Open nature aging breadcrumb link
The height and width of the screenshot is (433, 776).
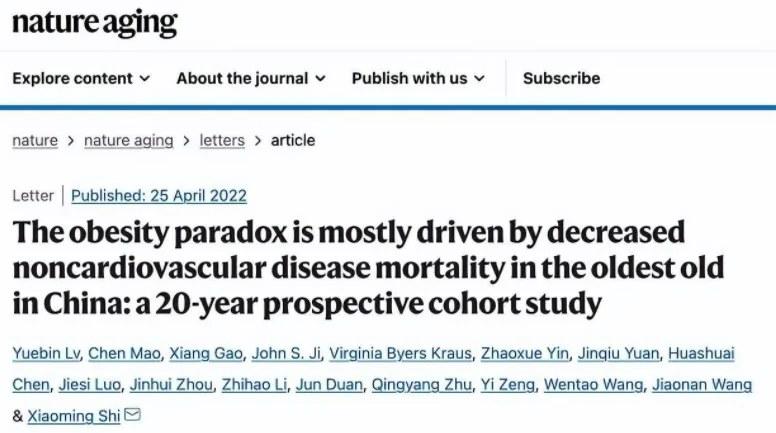tap(129, 140)
